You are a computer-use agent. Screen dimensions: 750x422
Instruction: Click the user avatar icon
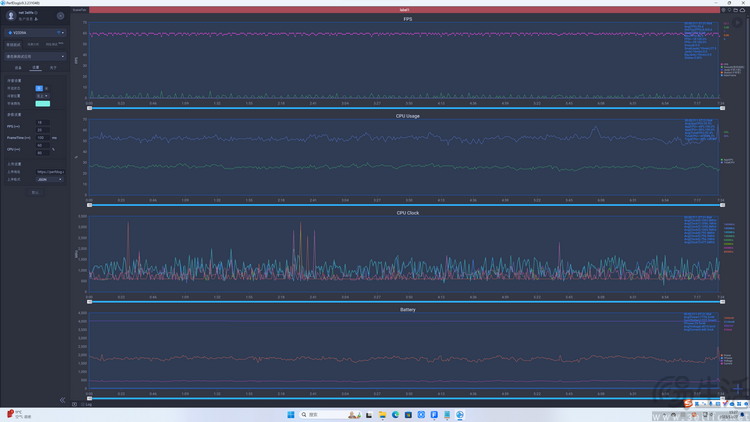click(11, 16)
